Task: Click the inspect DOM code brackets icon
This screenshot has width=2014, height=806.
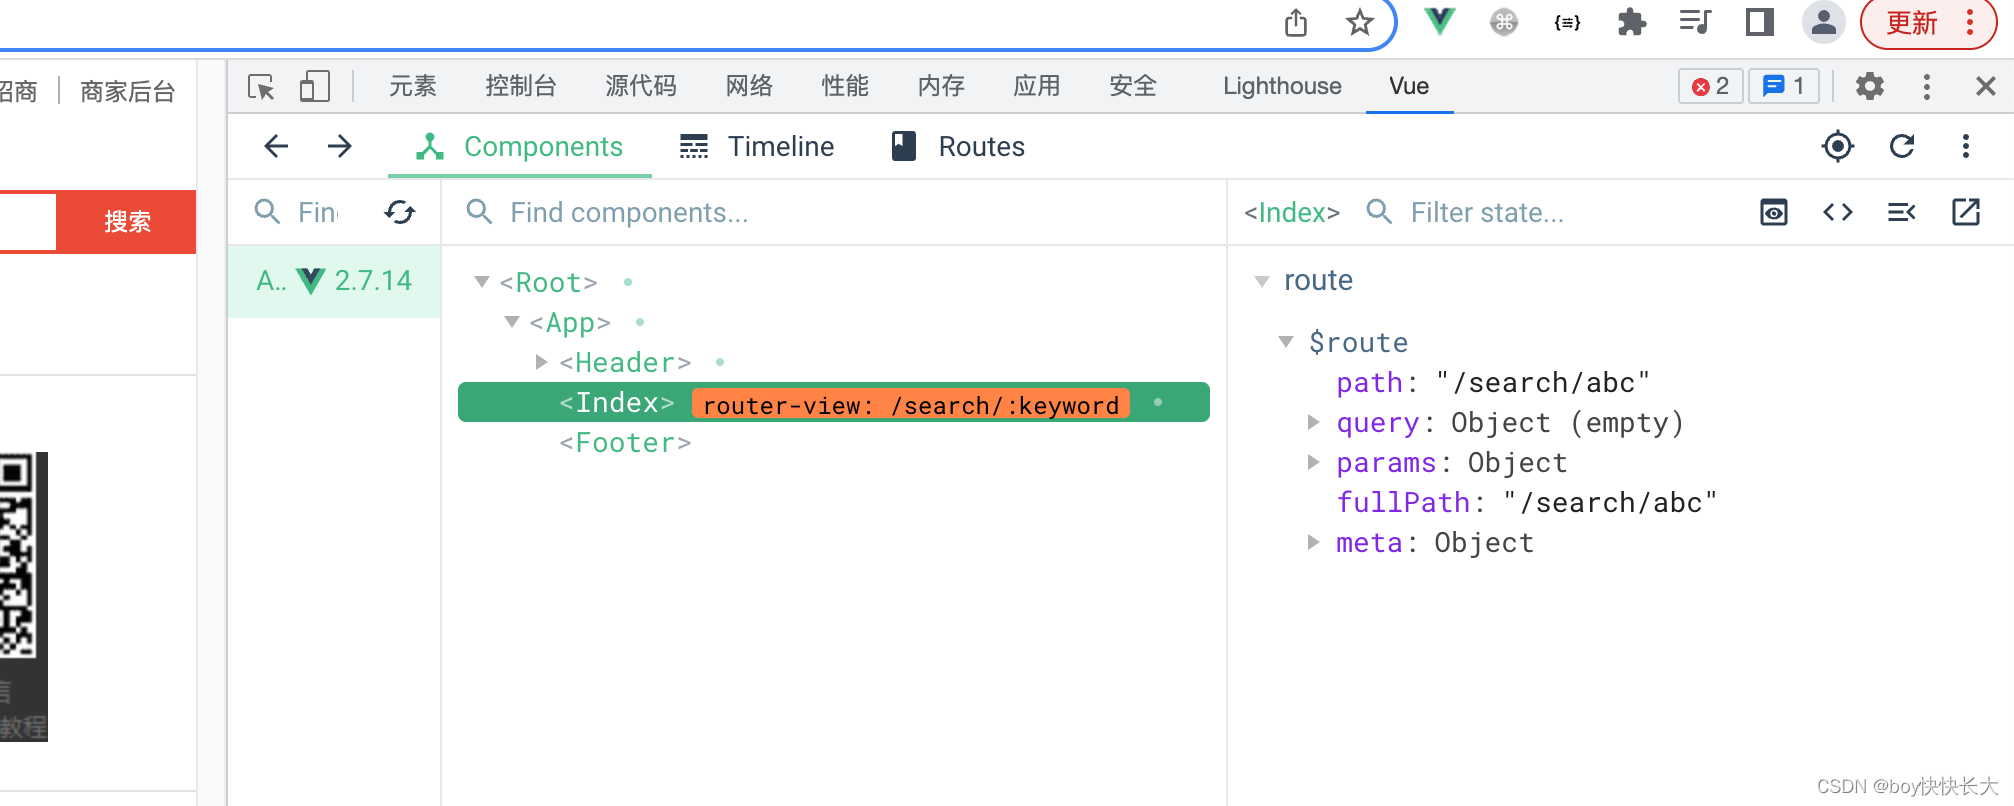Action: pos(1838,212)
